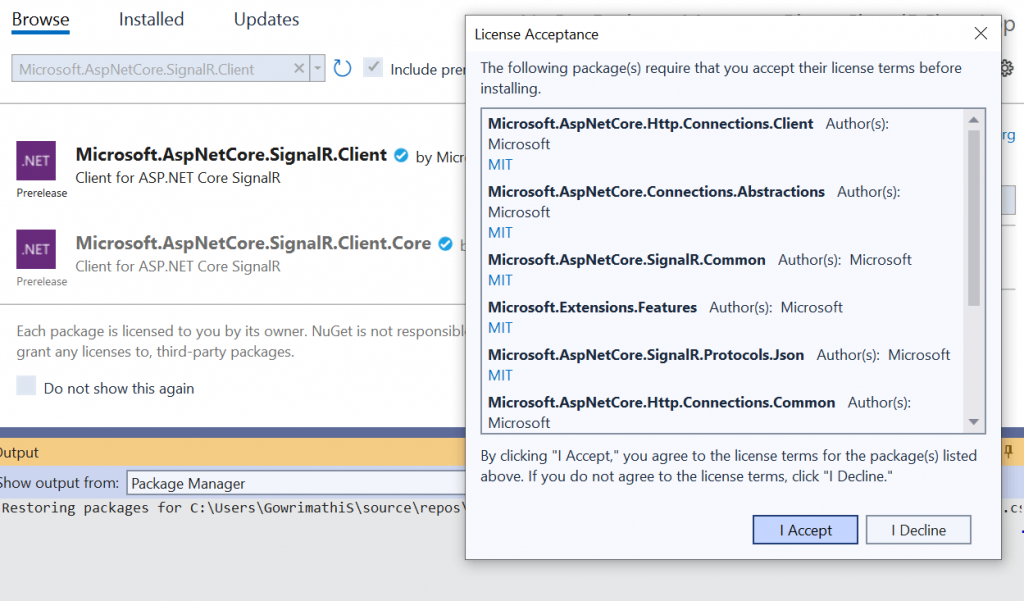Click the I Accept button

pos(804,529)
